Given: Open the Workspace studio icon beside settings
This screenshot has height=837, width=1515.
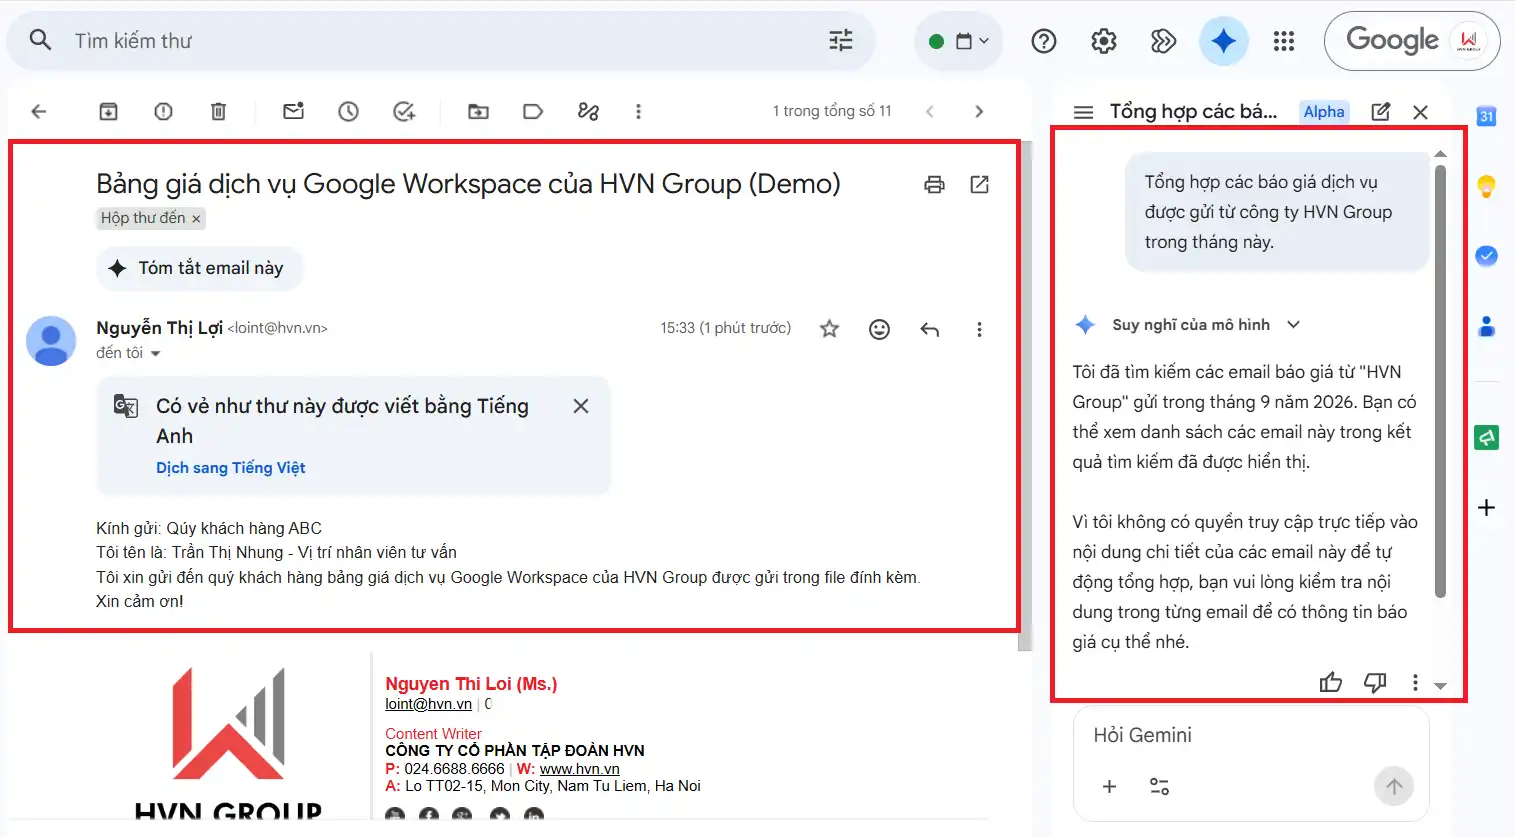Looking at the screenshot, I should coord(1163,41).
